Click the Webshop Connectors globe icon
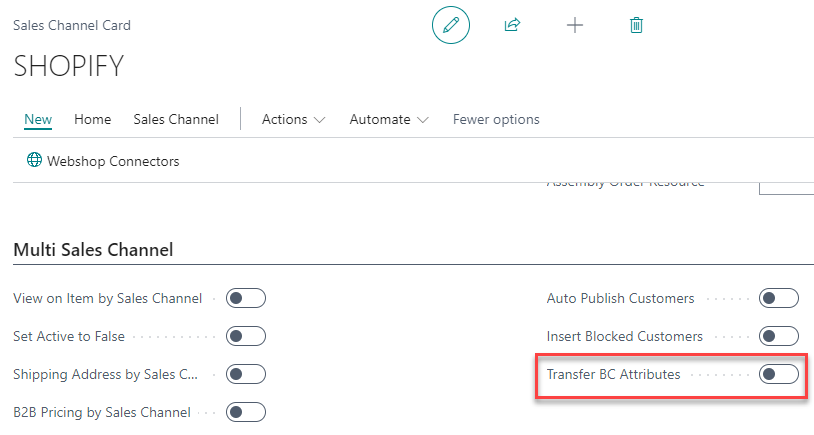The width and height of the screenshot is (814, 435). point(34,160)
